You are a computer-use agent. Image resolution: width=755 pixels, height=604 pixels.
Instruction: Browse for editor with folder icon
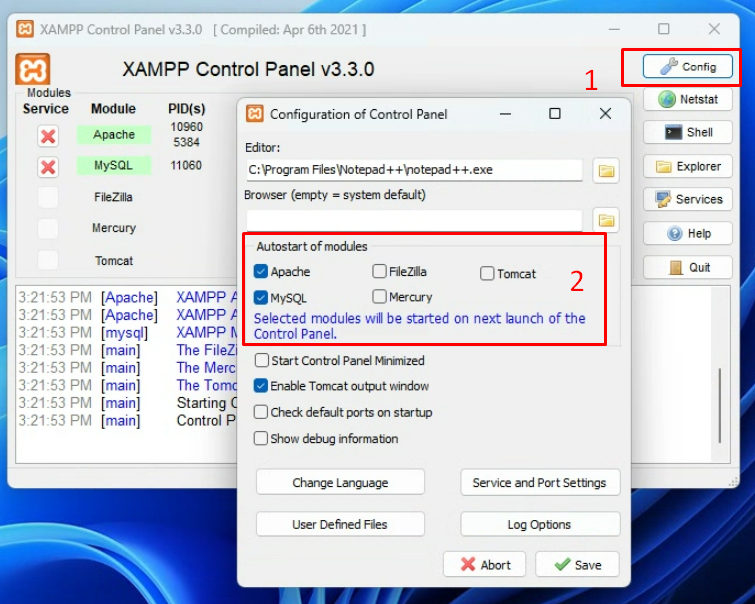(606, 171)
